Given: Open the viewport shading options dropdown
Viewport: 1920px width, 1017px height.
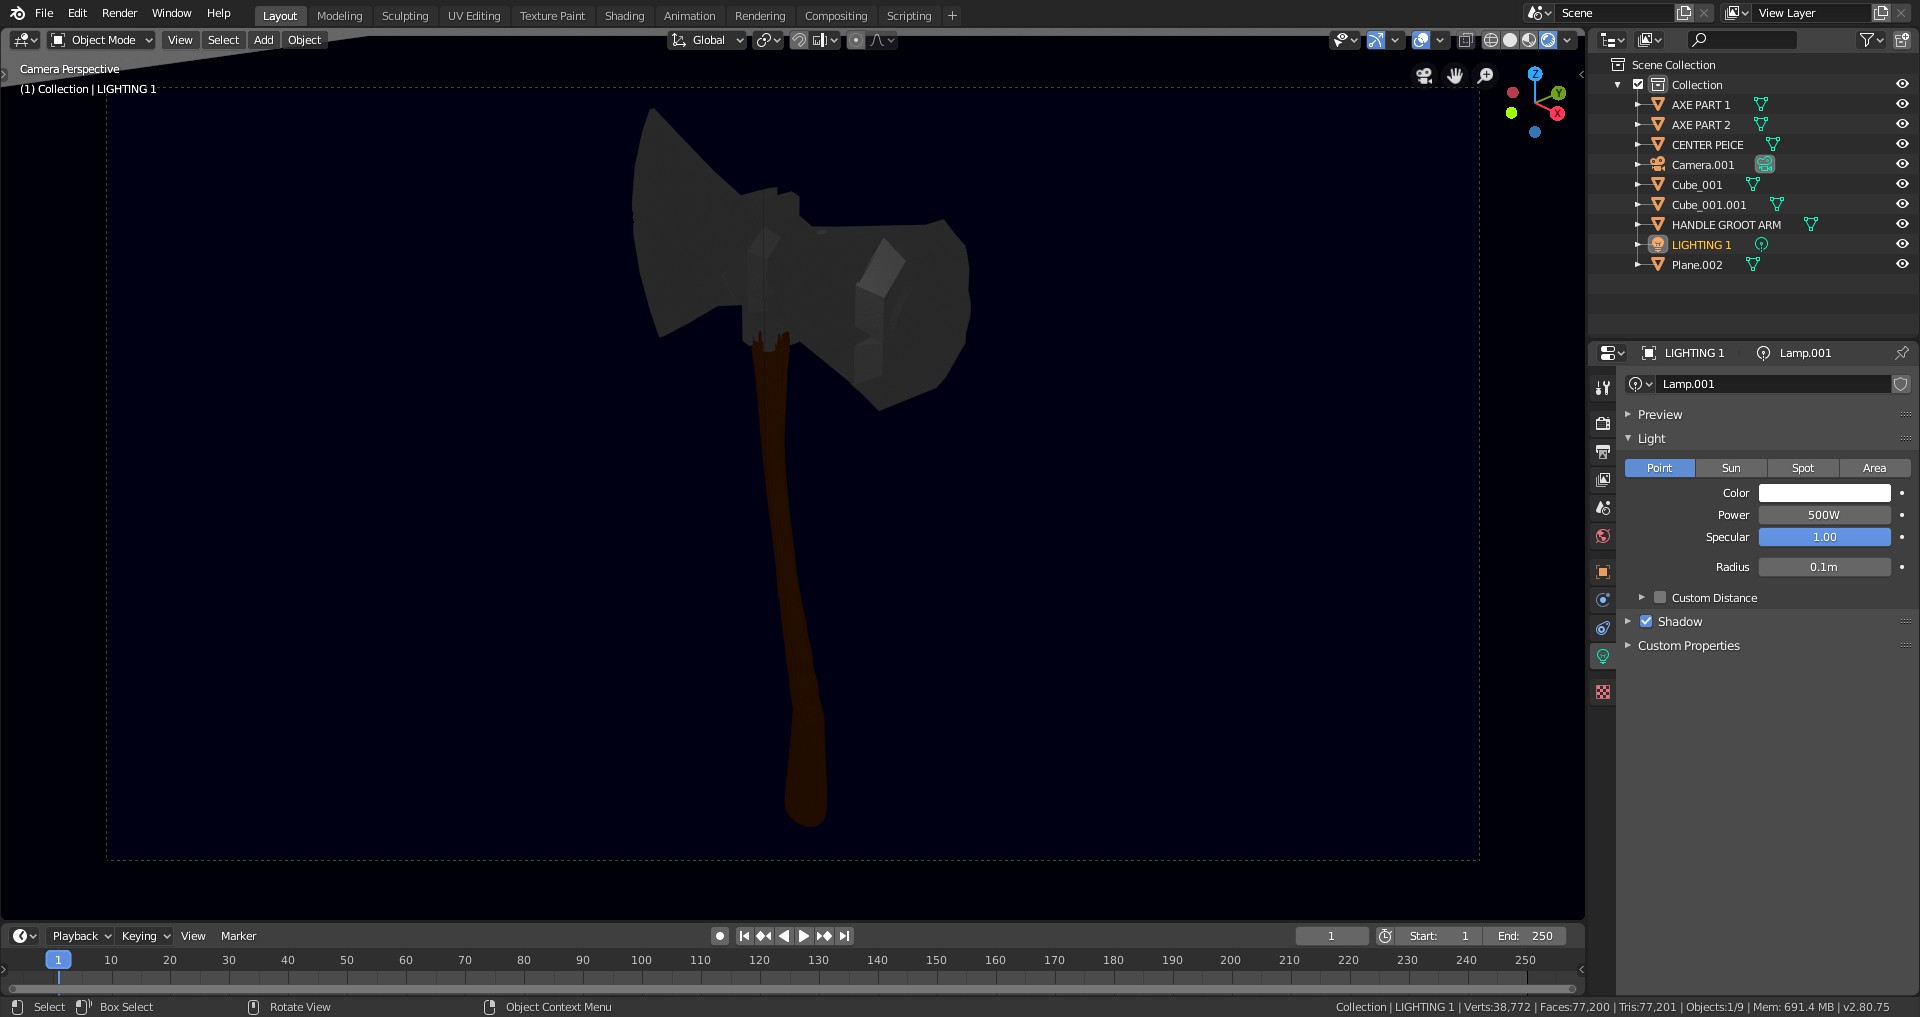Looking at the screenshot, I should 1568,40.
